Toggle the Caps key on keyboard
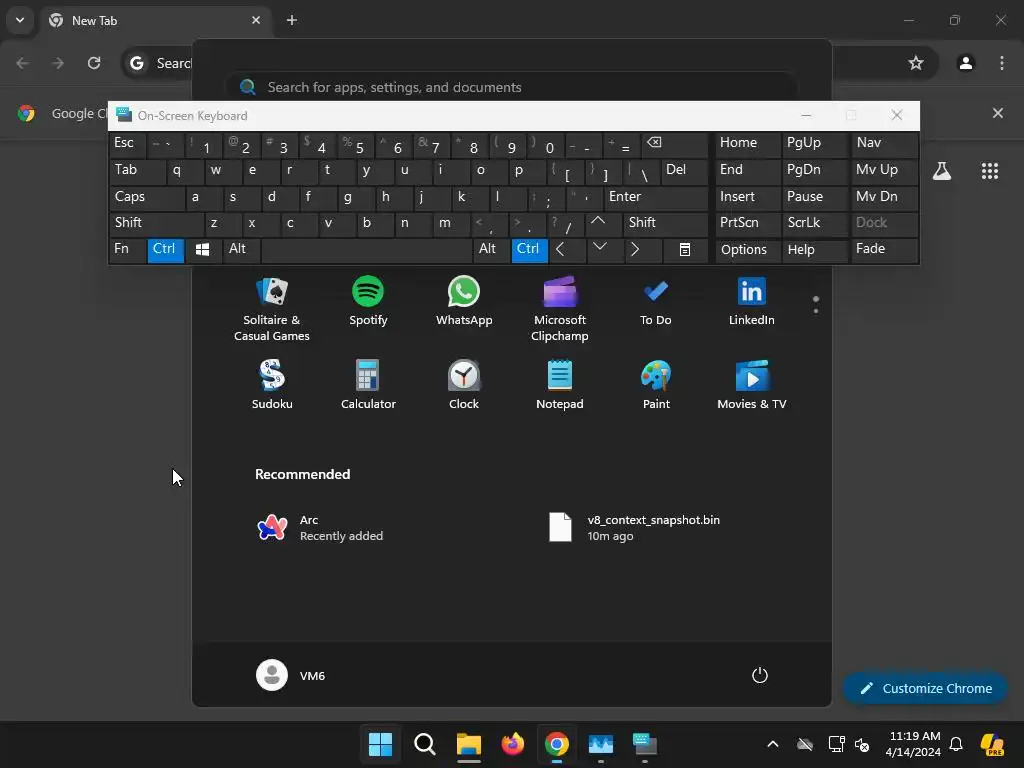The height and width of the screenshot is (768, 1024). (x=147, y=197)
